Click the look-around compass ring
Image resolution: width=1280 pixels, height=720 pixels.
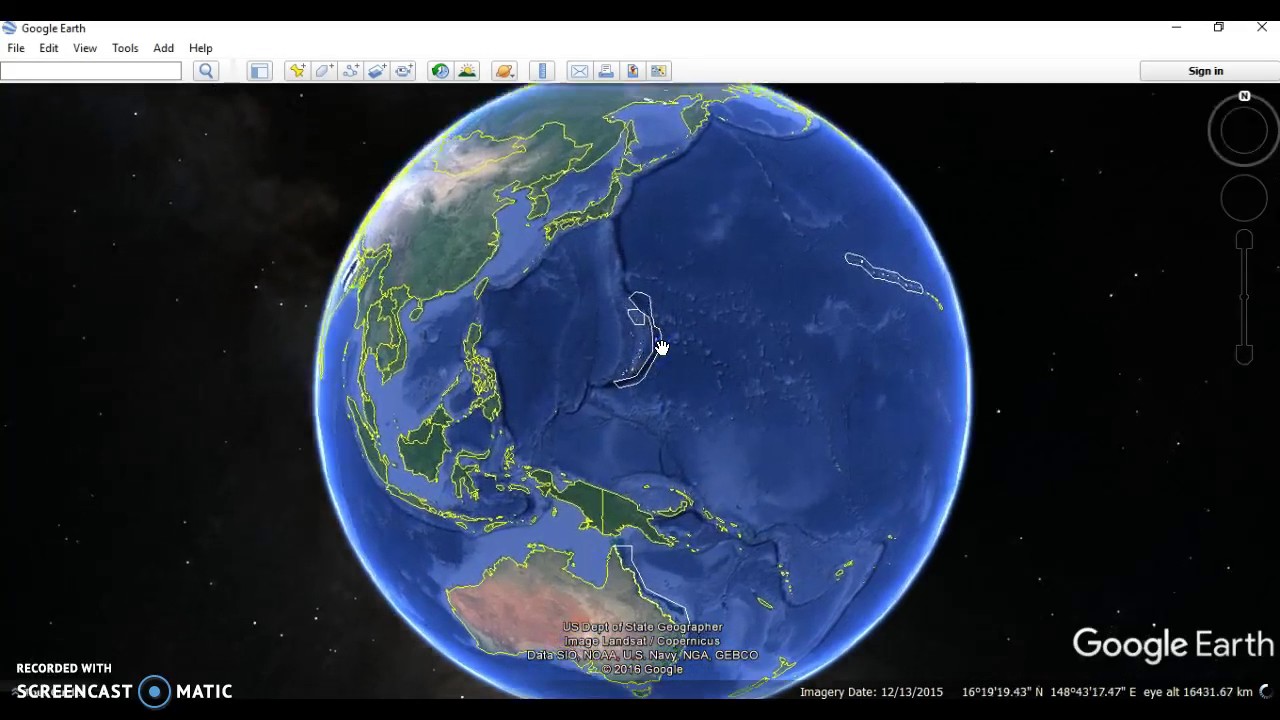pos(1244,130)
